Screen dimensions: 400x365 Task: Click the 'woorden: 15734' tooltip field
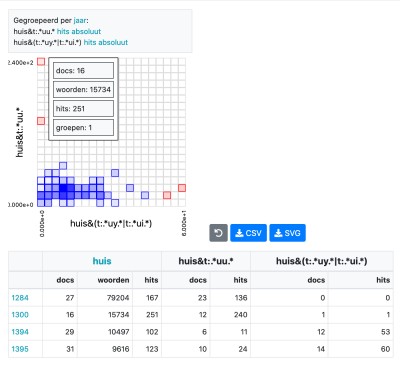click(x=83, y=90)
